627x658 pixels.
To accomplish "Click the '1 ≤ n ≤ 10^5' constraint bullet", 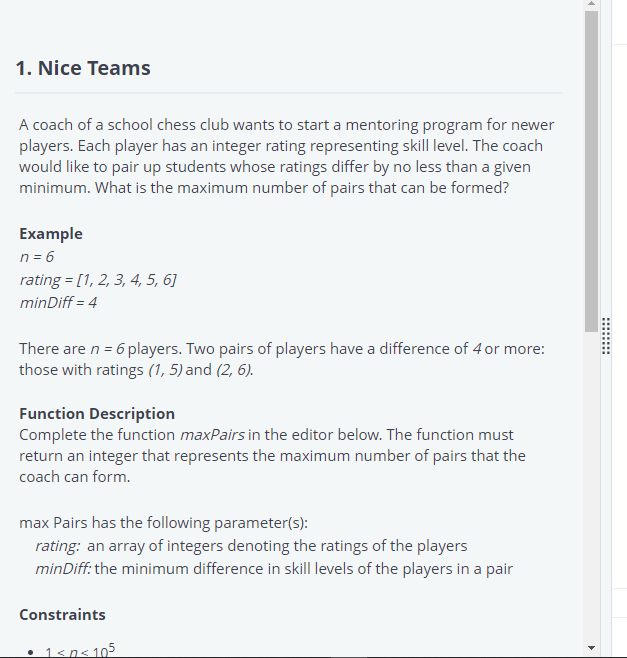I will [80, 650].
